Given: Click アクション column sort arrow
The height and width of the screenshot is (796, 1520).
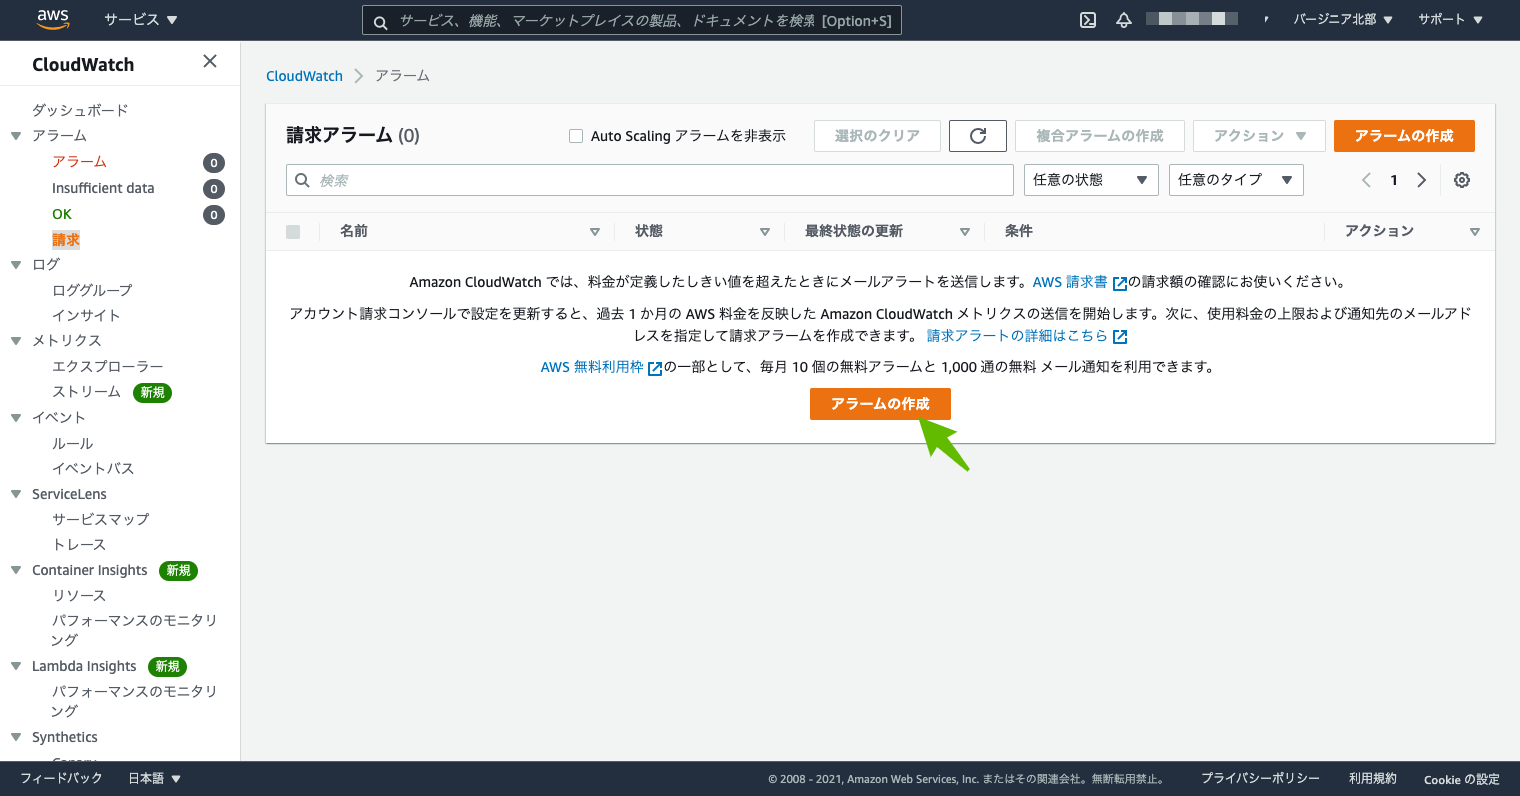Looking at the screenshot, I should (x=1475, y=232).
